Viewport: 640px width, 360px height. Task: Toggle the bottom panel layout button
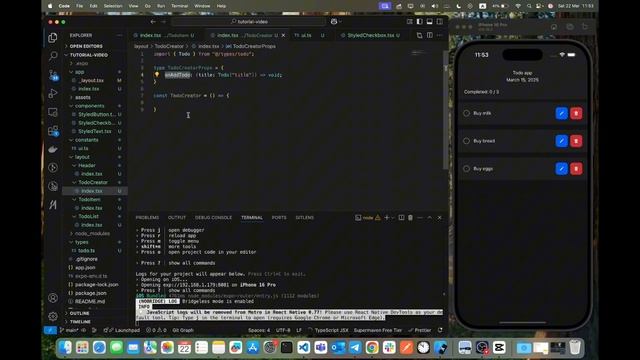(x=429, y=22)
